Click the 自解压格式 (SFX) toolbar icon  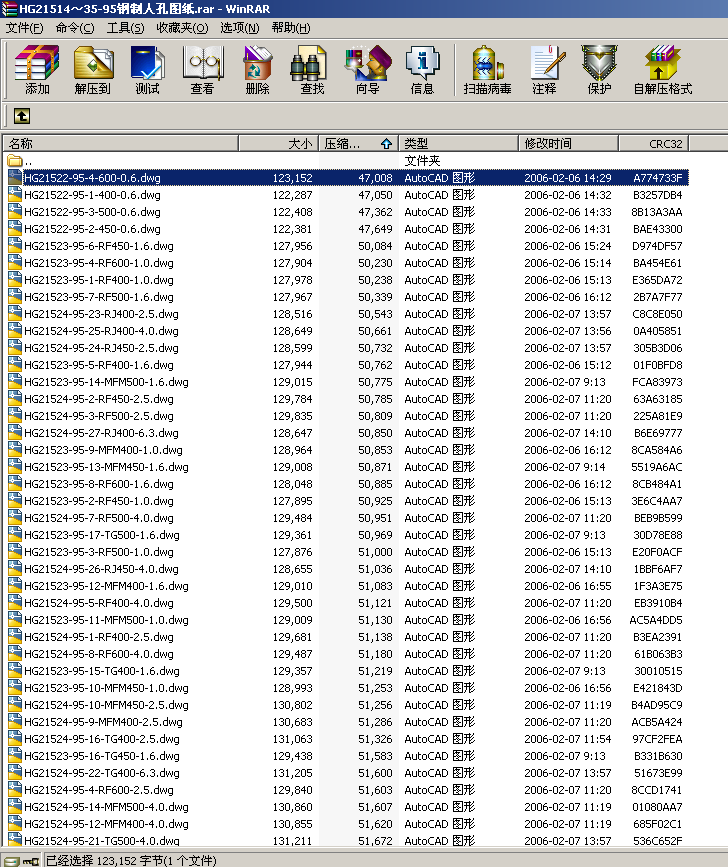pyautogui.click(x=662, y=70)
